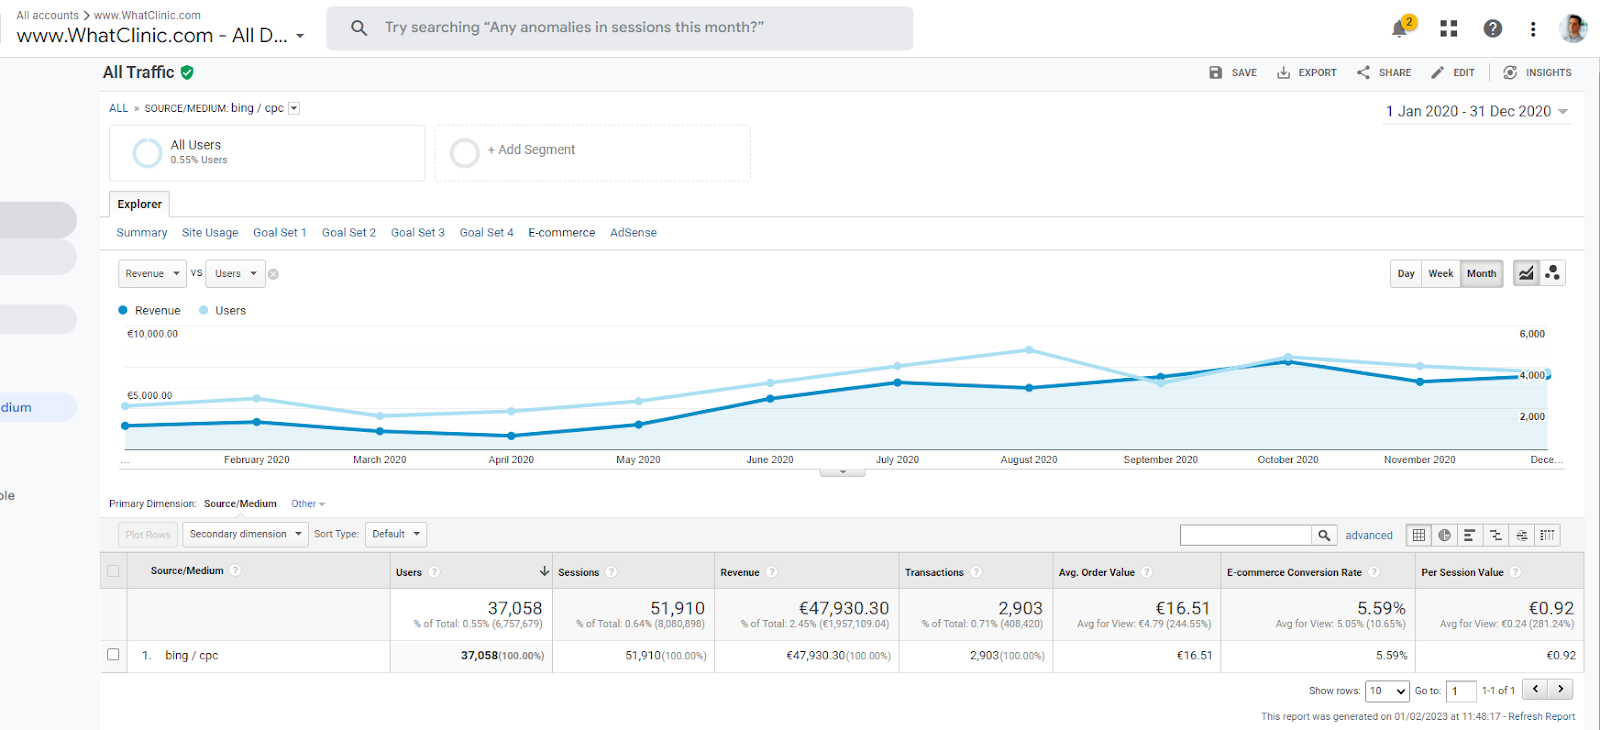Click the Refresh Report link
The width and height of the screenshot is (1600, 730).
point(1542,716)
